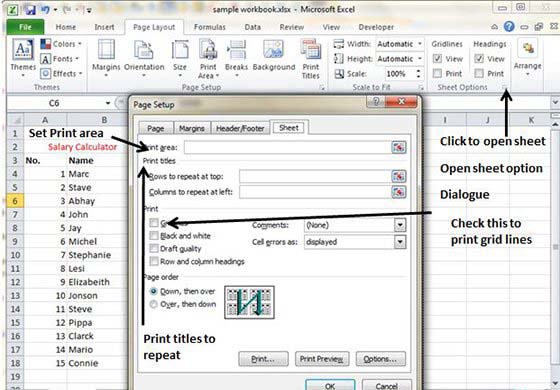Click the Background image button

click(274, 55)
